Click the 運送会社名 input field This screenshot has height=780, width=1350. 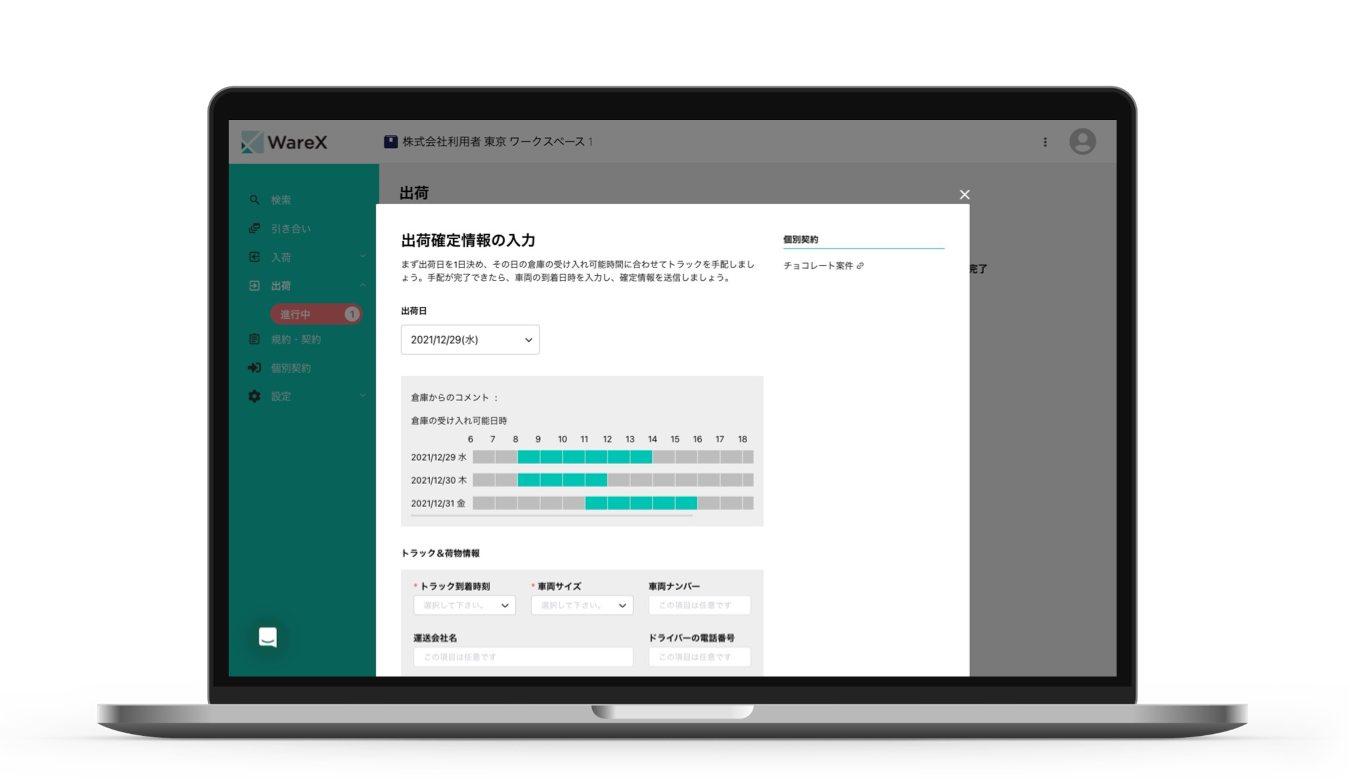(523, 657)
